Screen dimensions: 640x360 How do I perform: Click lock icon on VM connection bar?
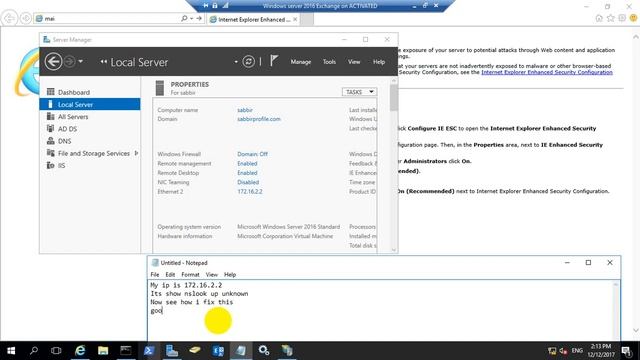[x=215, y=5]
